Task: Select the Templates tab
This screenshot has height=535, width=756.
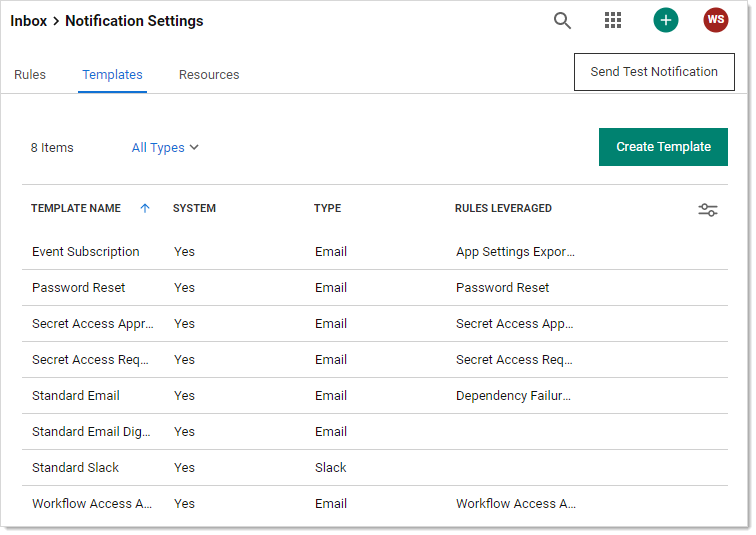Action: [112, 75]
